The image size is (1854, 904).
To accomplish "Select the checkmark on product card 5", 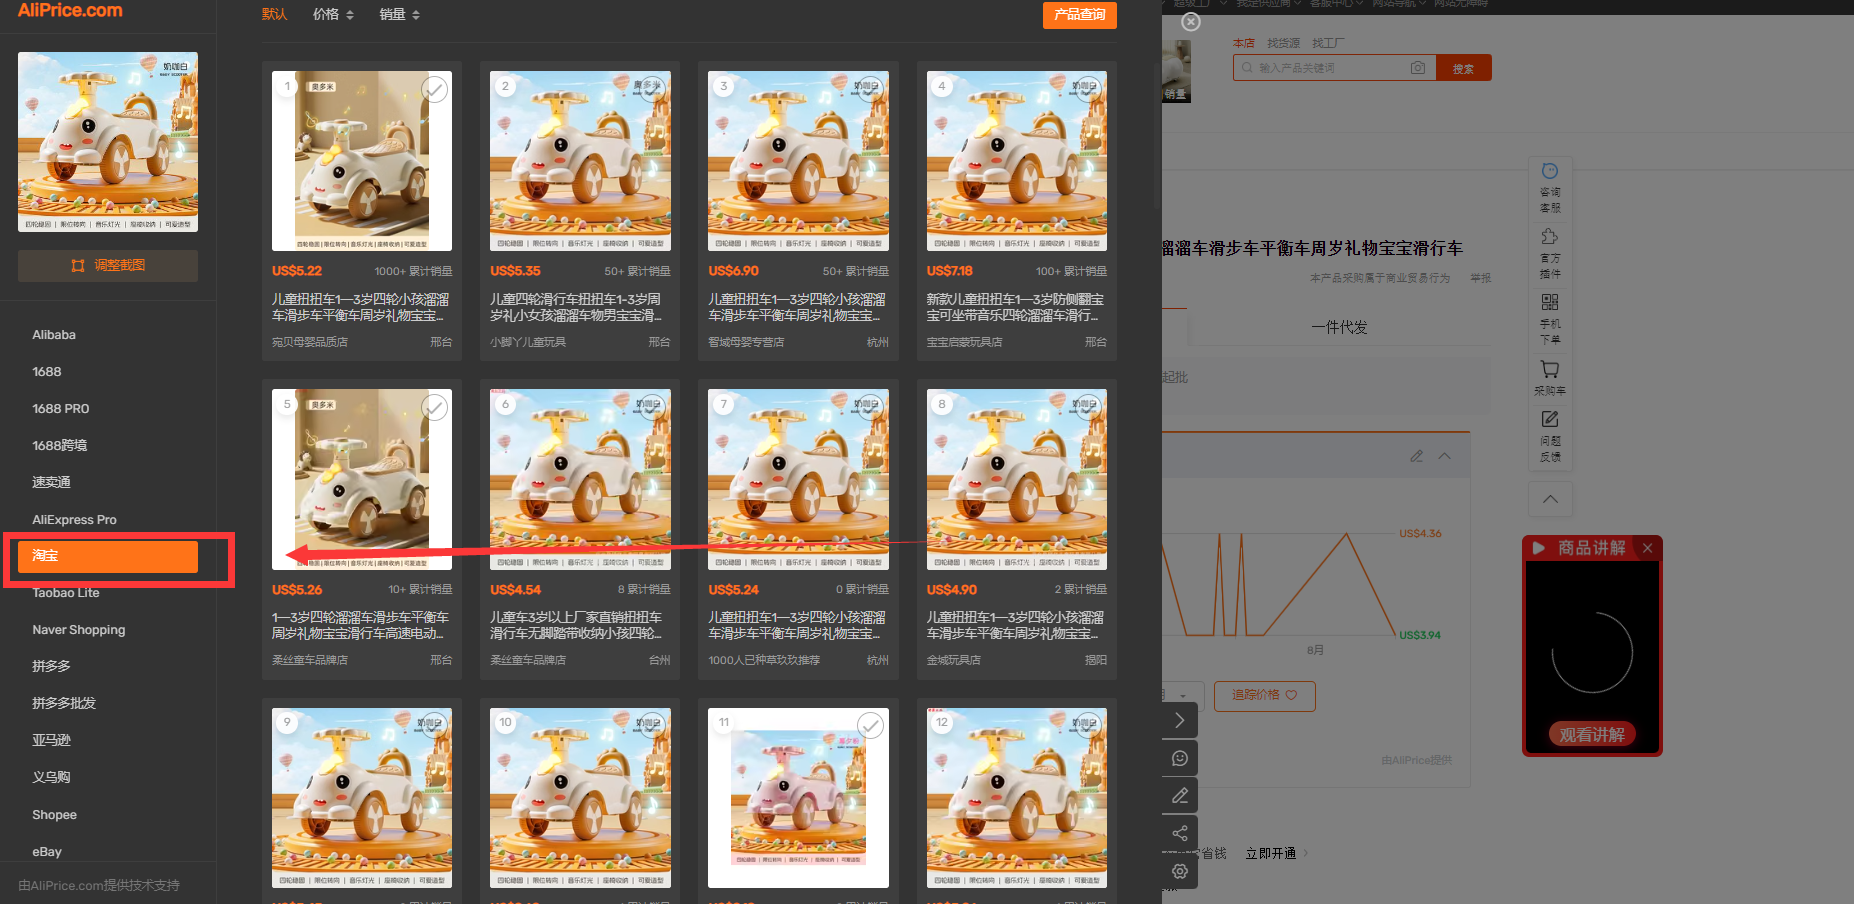I will point(434,407).
